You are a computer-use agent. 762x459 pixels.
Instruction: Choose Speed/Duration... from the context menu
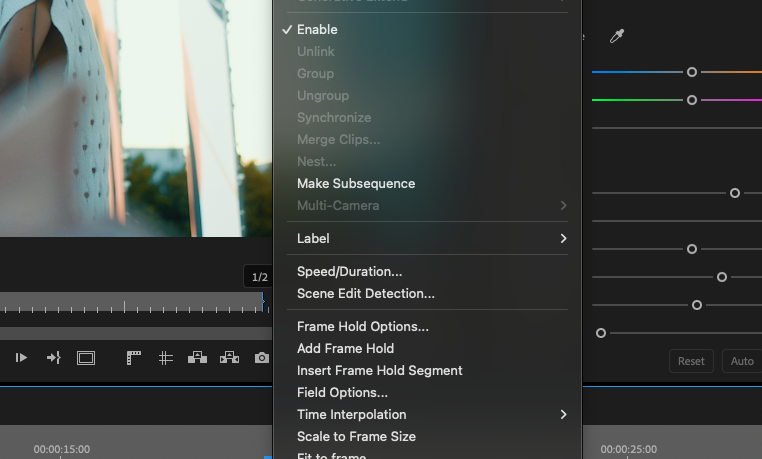349,272
